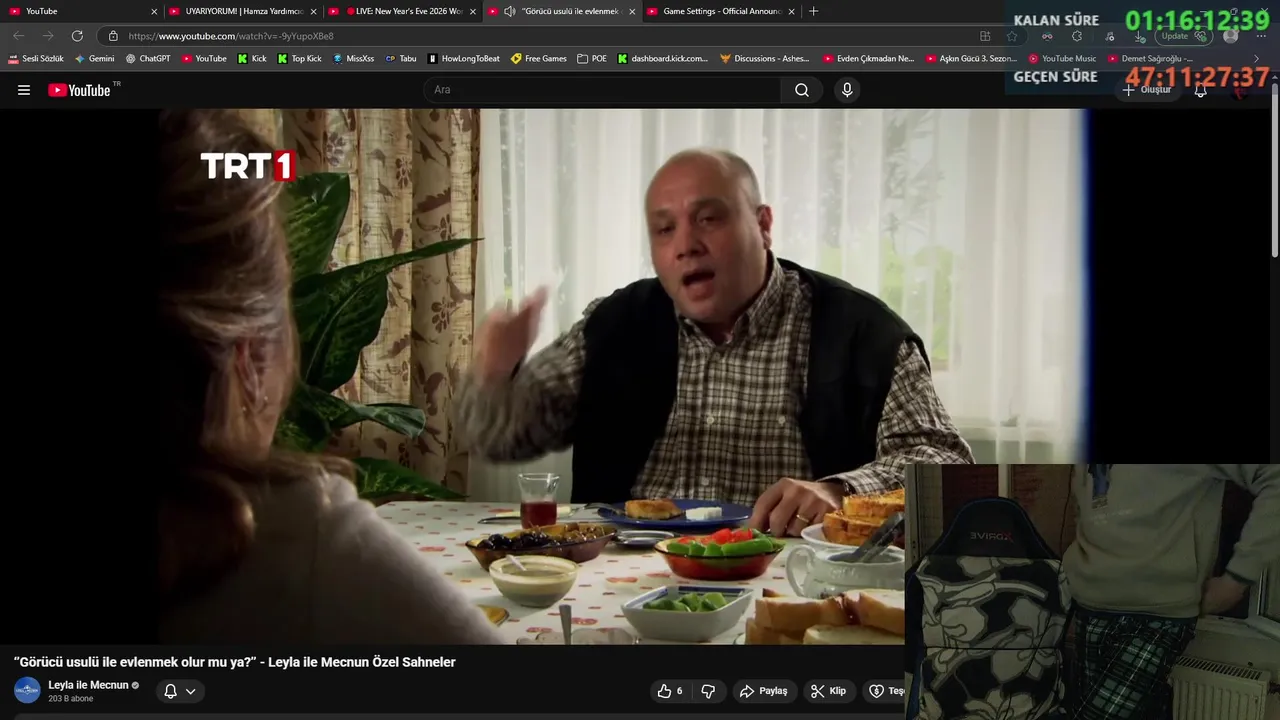Switch to the first YouTube tab

pos(82,11)
